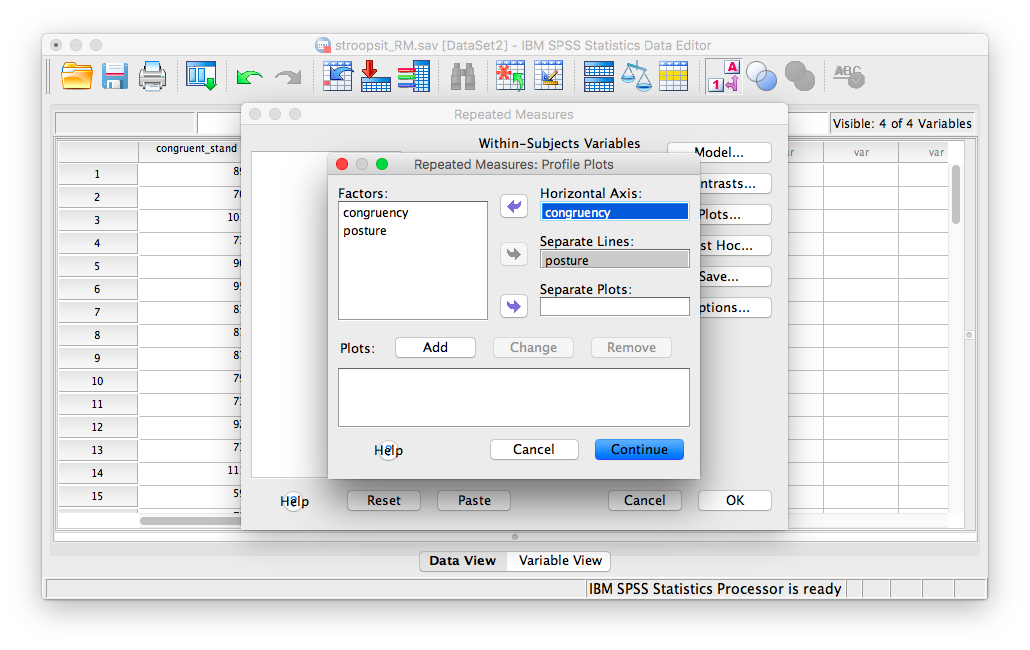
Task: Select row number 15 header
Action: point(97,496)
